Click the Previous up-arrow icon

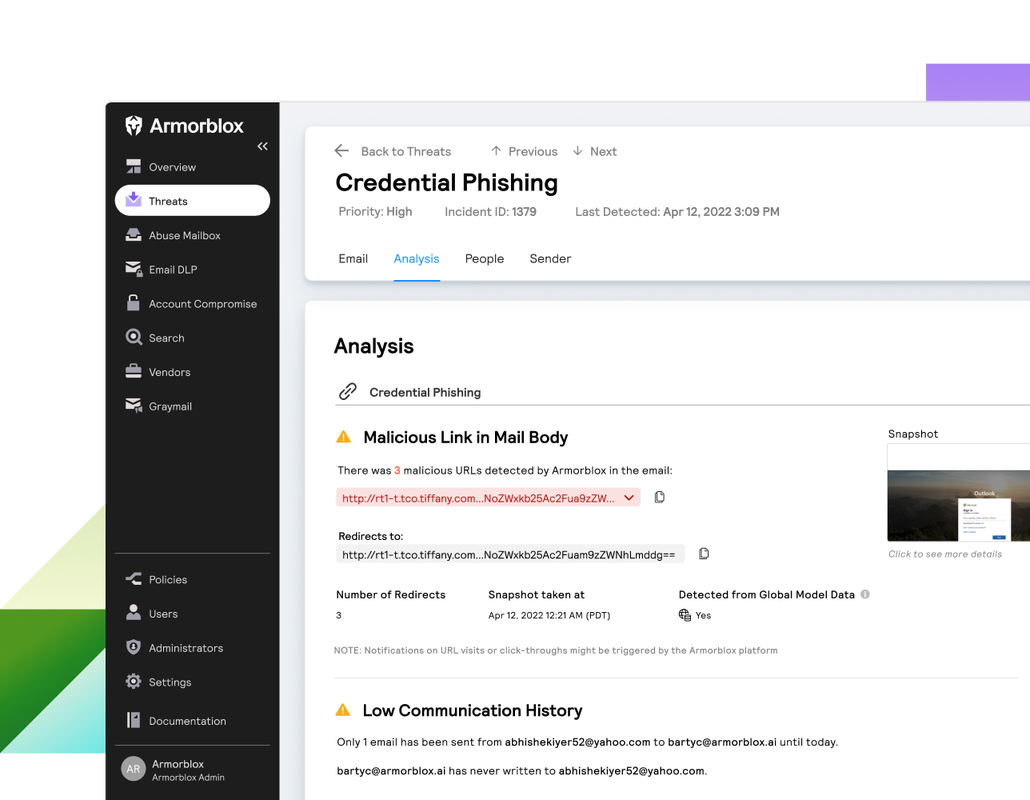click(x=496, y=151)
